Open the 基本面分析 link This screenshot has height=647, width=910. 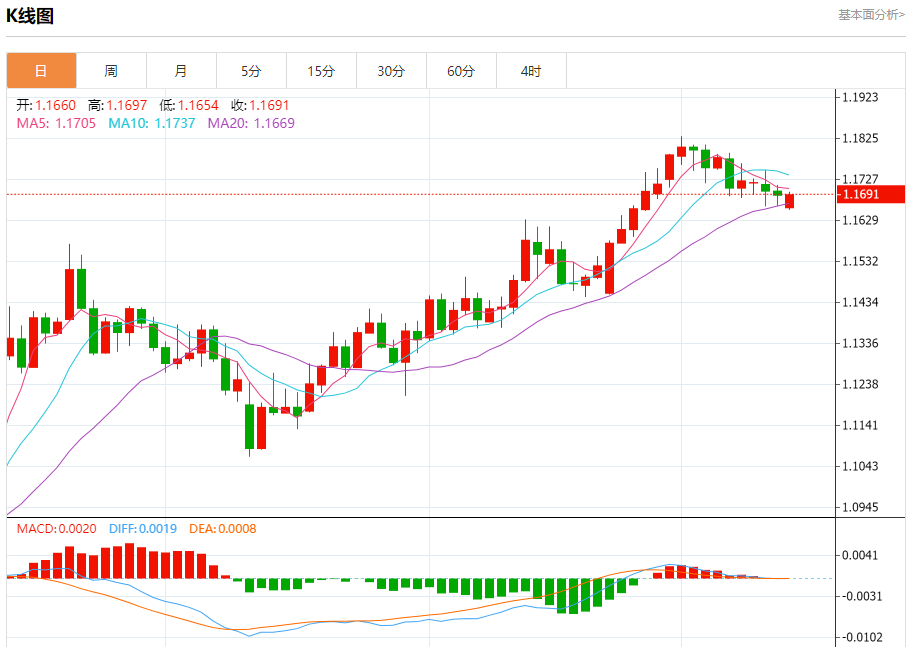pos(871,15)
